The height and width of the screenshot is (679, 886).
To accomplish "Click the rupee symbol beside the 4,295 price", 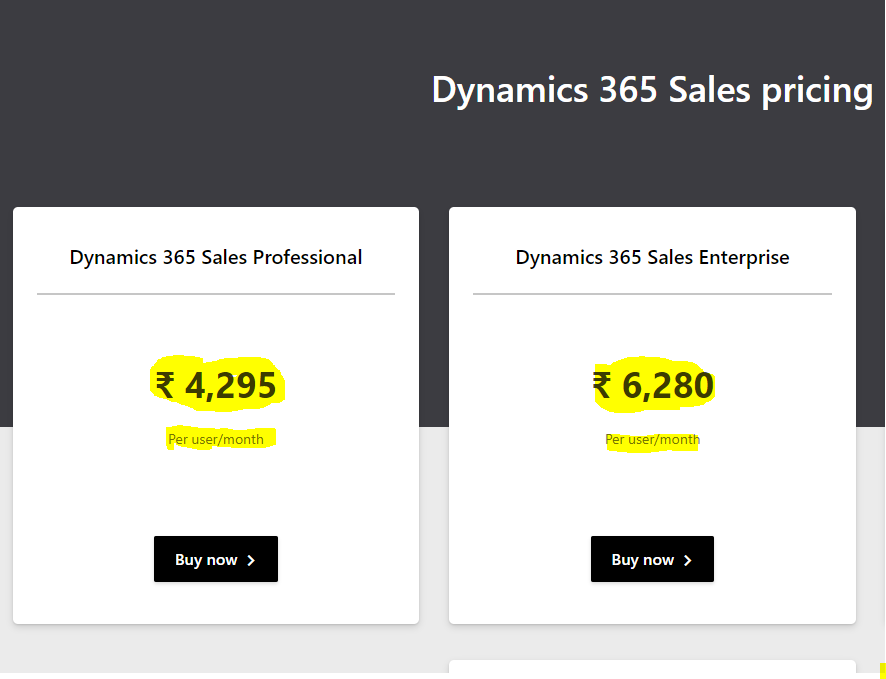I will [166, 385].
